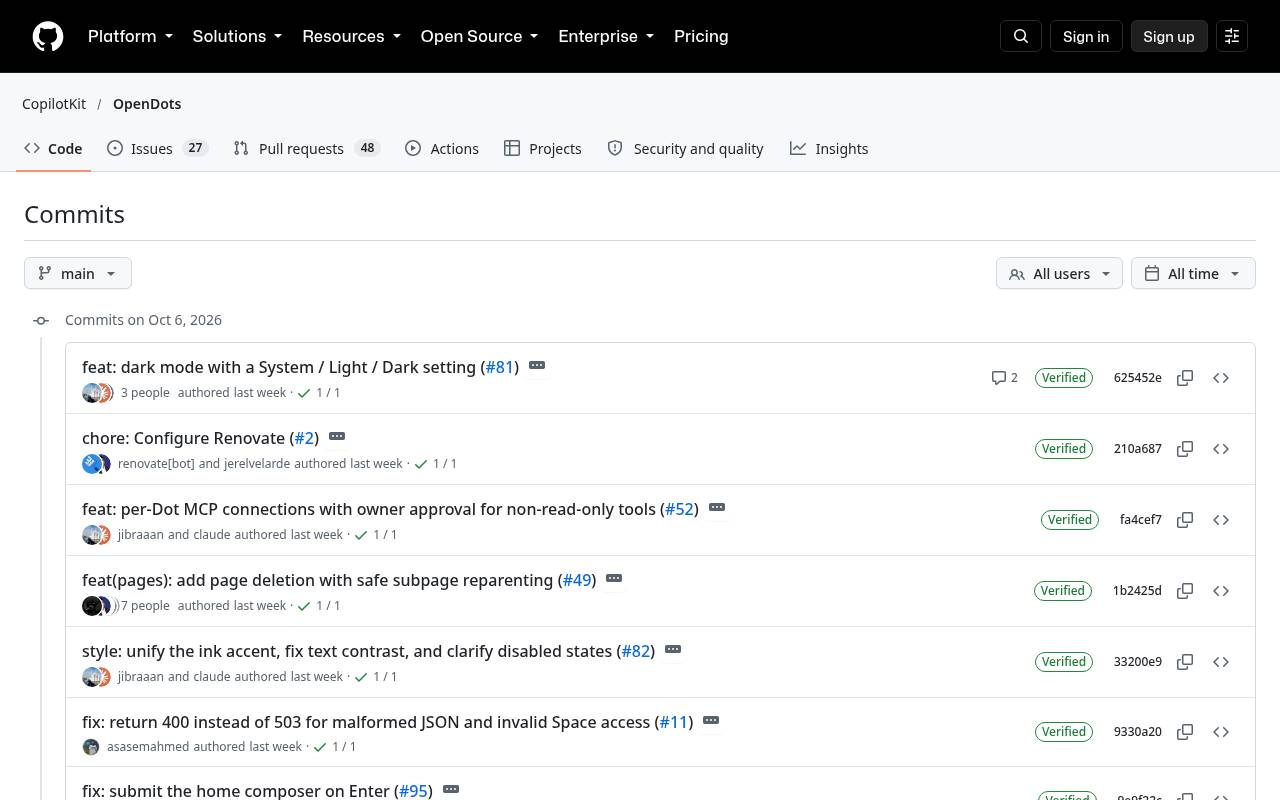
Task: Open the All time date filter
Action: [1193, 273]
